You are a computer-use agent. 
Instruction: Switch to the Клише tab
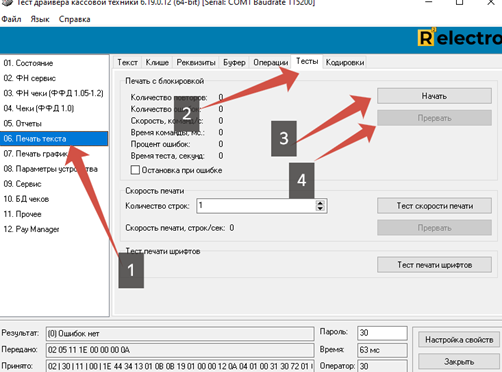(157, 62)
